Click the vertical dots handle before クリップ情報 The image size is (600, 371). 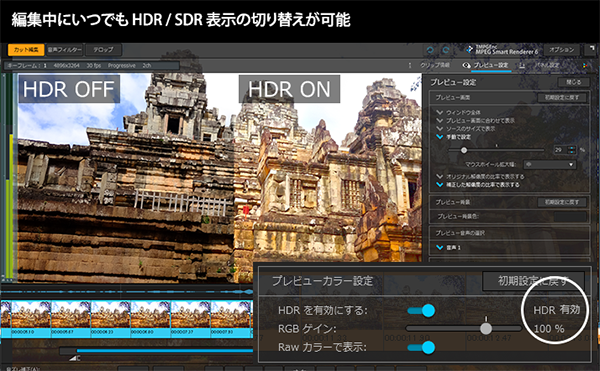pyautogui.click(x=410, y=65)
